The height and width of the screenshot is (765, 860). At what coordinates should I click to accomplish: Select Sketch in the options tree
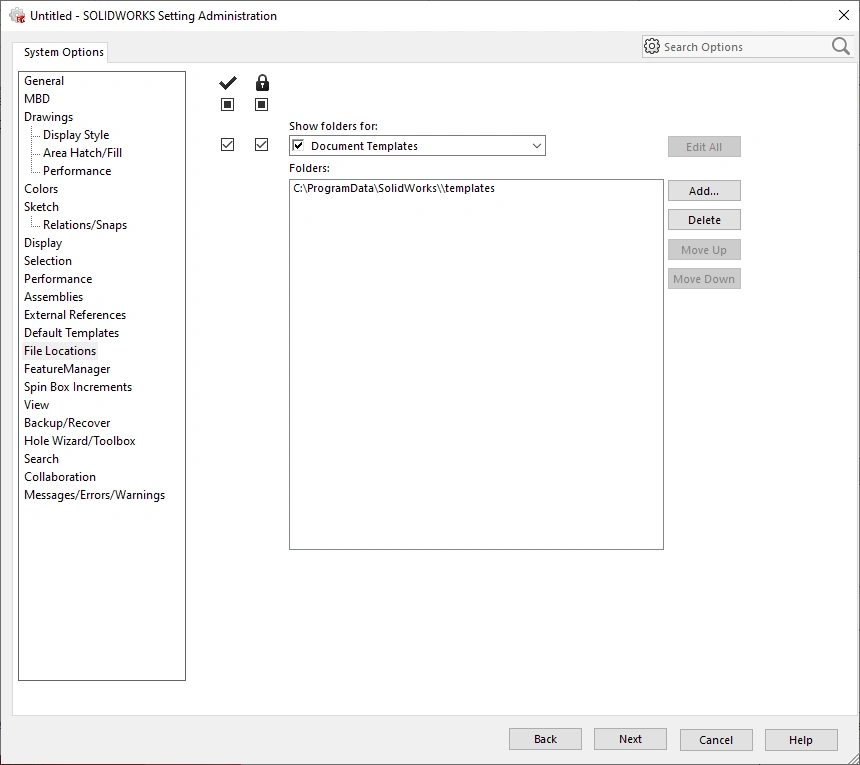(x=41, y=207)
